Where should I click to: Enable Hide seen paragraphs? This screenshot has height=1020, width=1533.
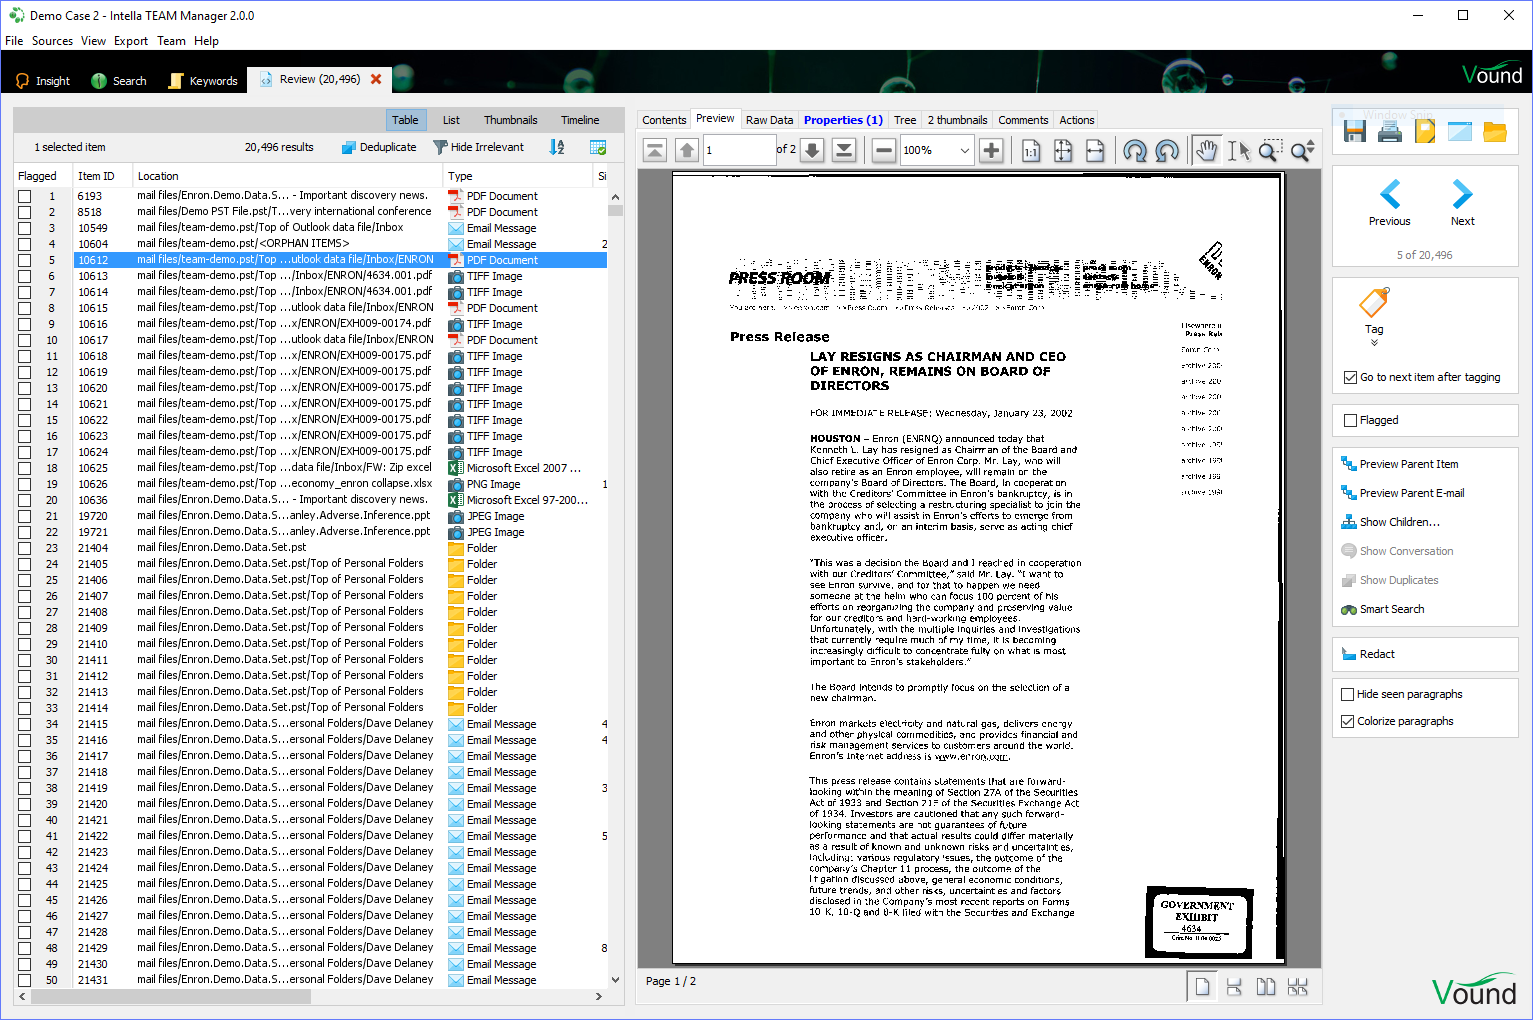point(1348,695)
